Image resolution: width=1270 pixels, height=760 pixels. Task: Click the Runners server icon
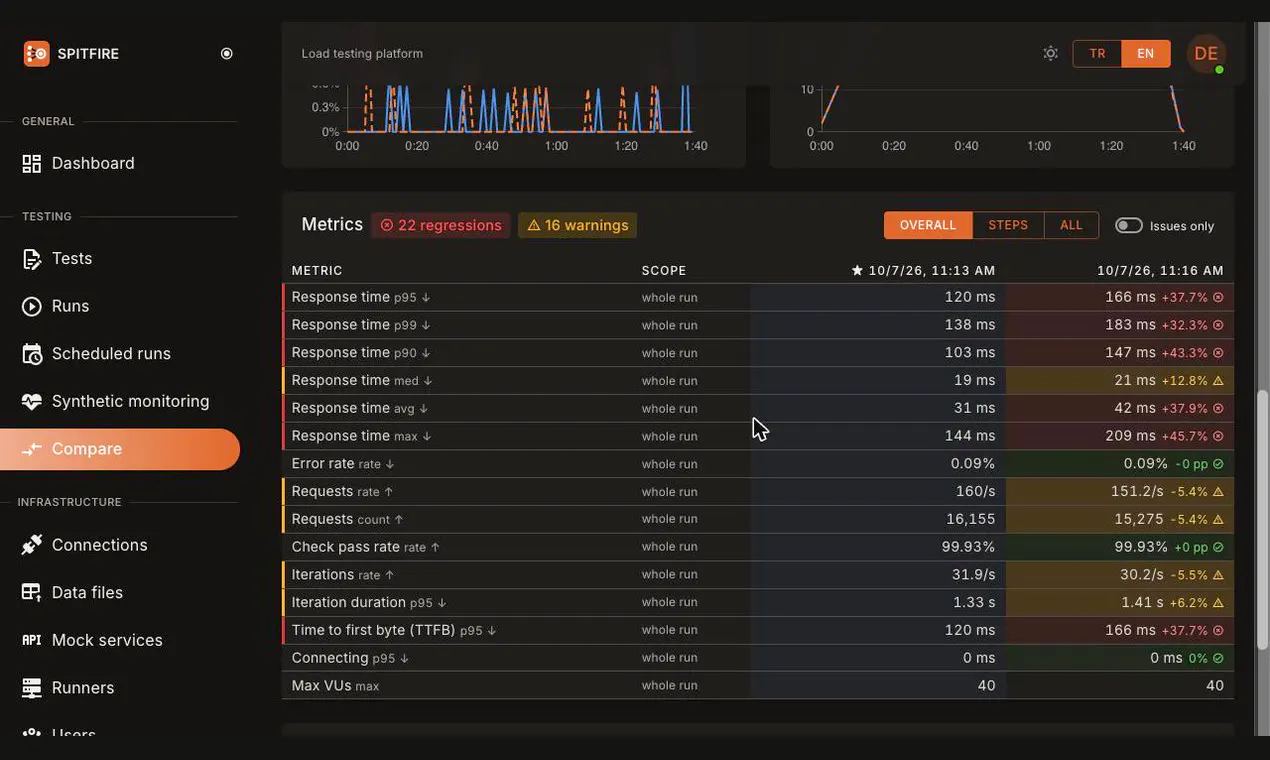tap(32, 688)
